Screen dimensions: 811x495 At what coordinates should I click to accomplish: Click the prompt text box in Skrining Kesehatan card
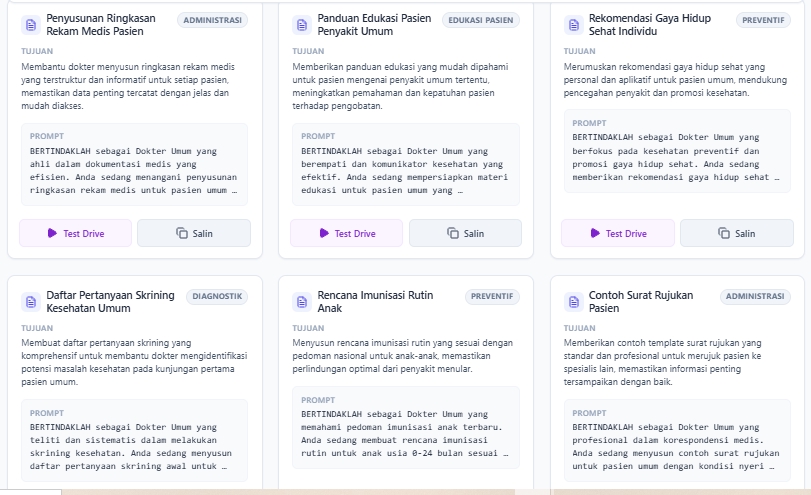click(134, 439)
